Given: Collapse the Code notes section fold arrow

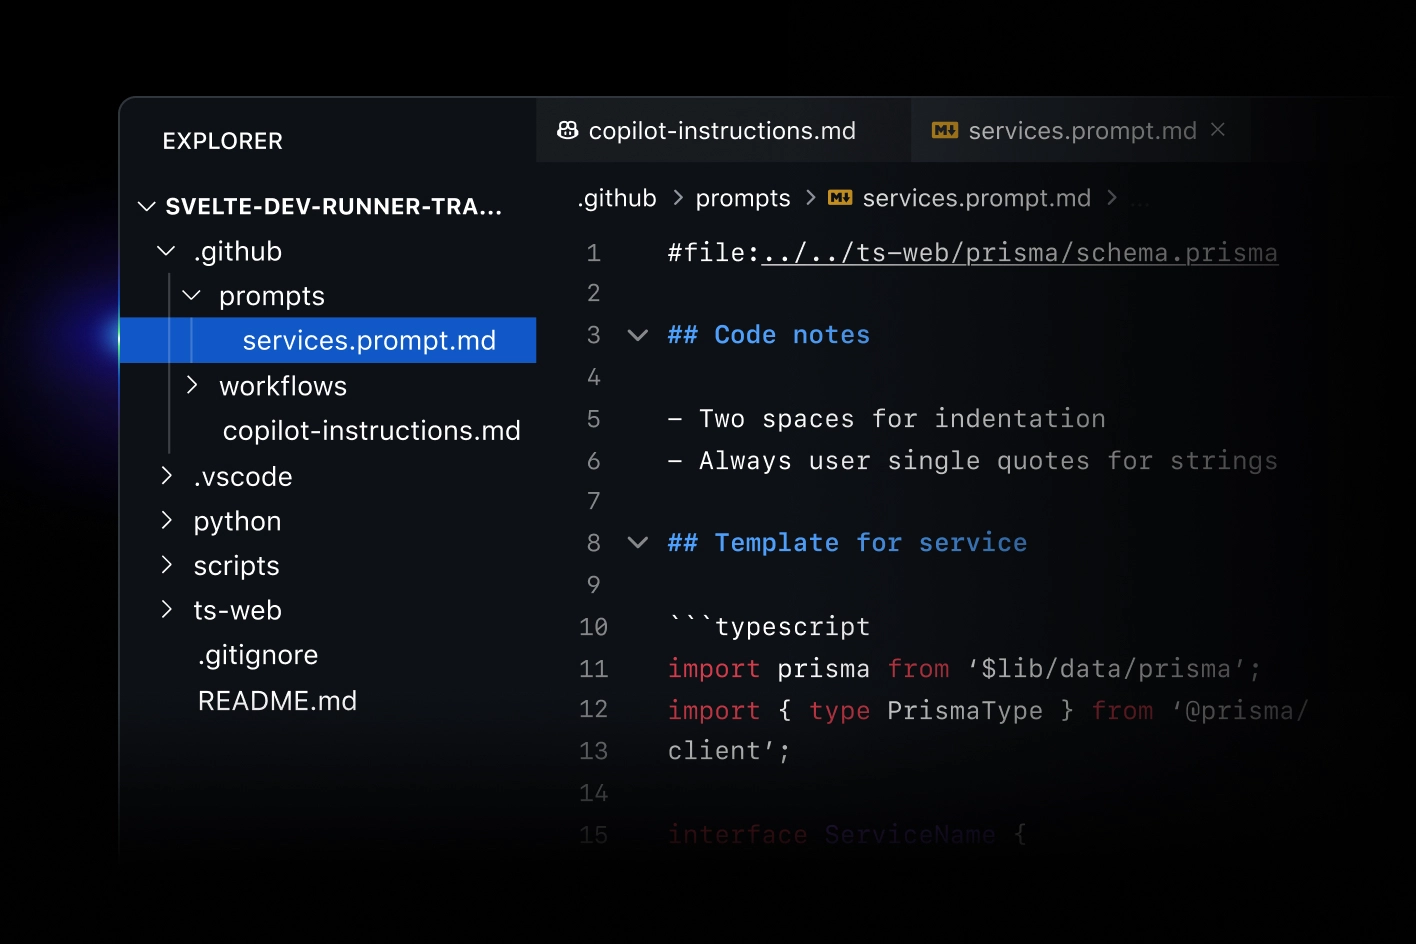Looking at the screenshot, I should [x=637, y=335].
